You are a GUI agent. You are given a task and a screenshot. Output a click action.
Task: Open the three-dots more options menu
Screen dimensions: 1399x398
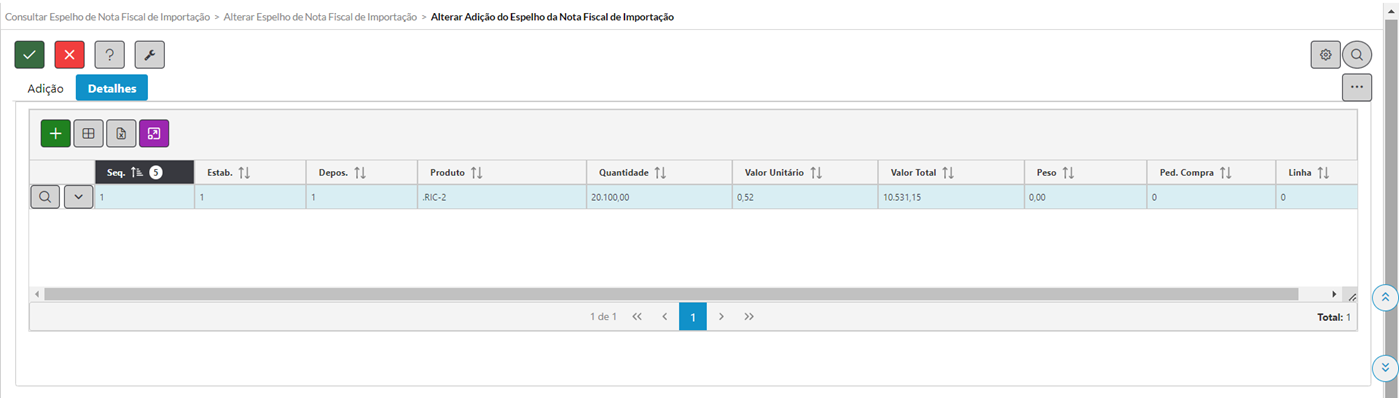1356,87
